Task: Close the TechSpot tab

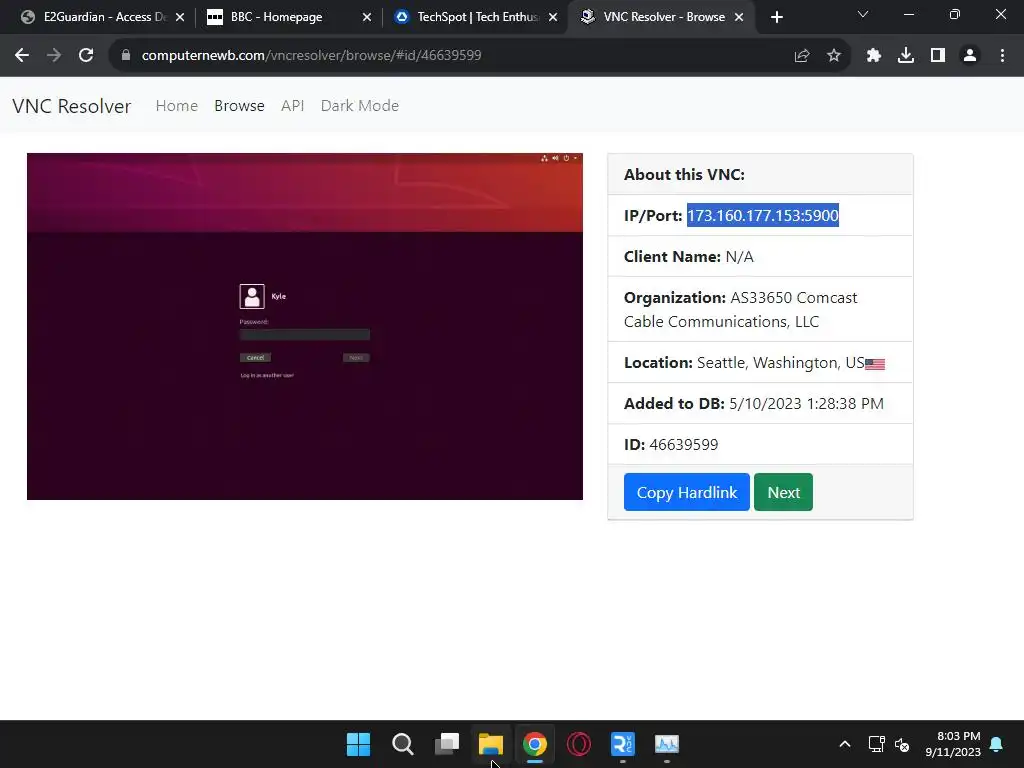Action: [x=553, y=17]
